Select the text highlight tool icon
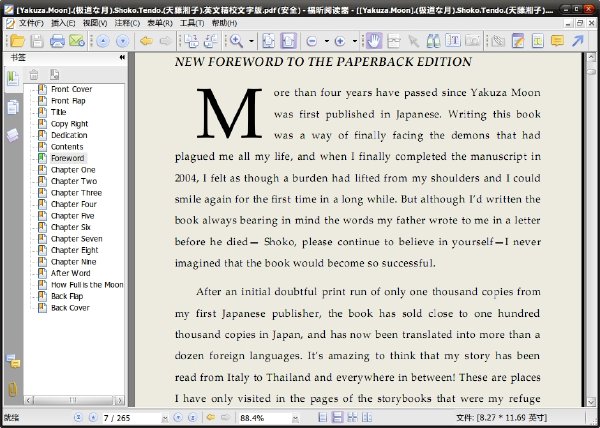 pyautogui.click(x=538, y=41)
